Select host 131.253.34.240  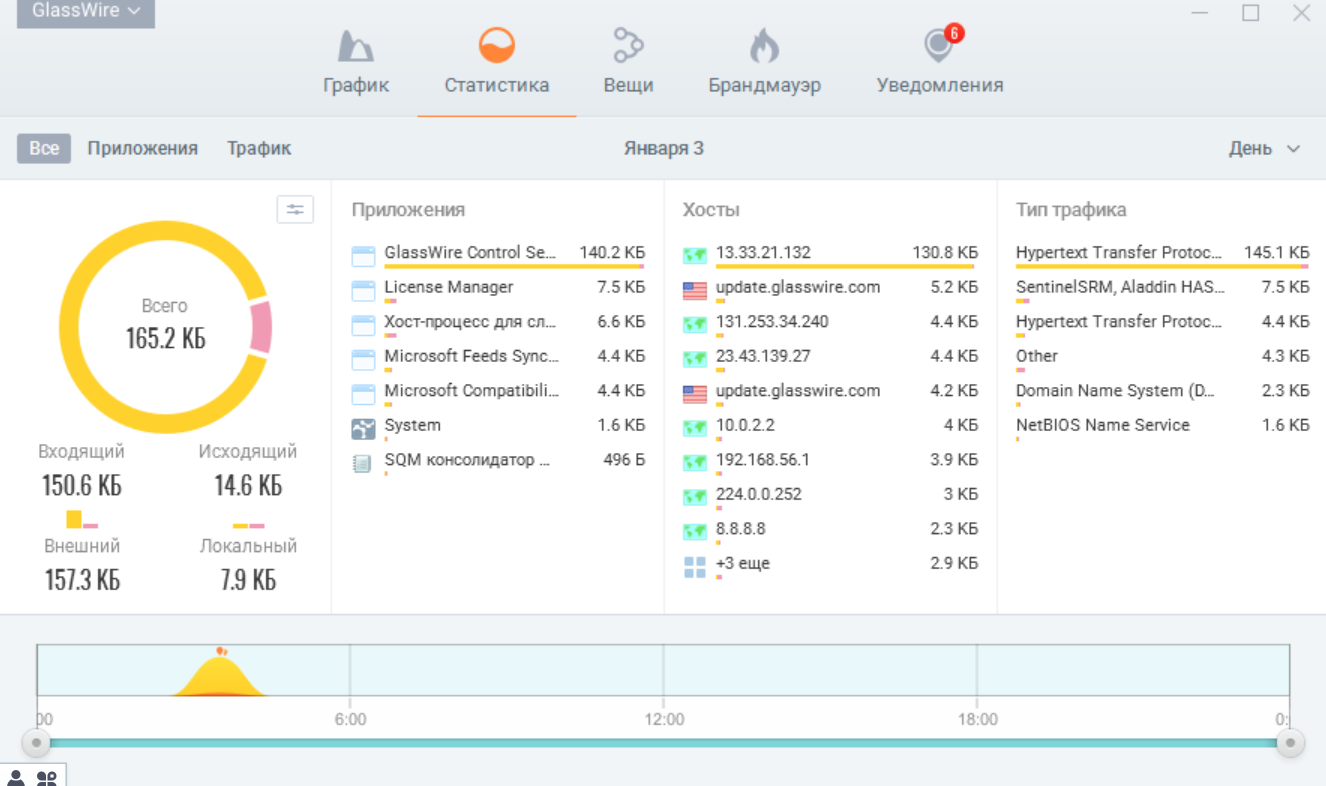(x=830, y=324)
